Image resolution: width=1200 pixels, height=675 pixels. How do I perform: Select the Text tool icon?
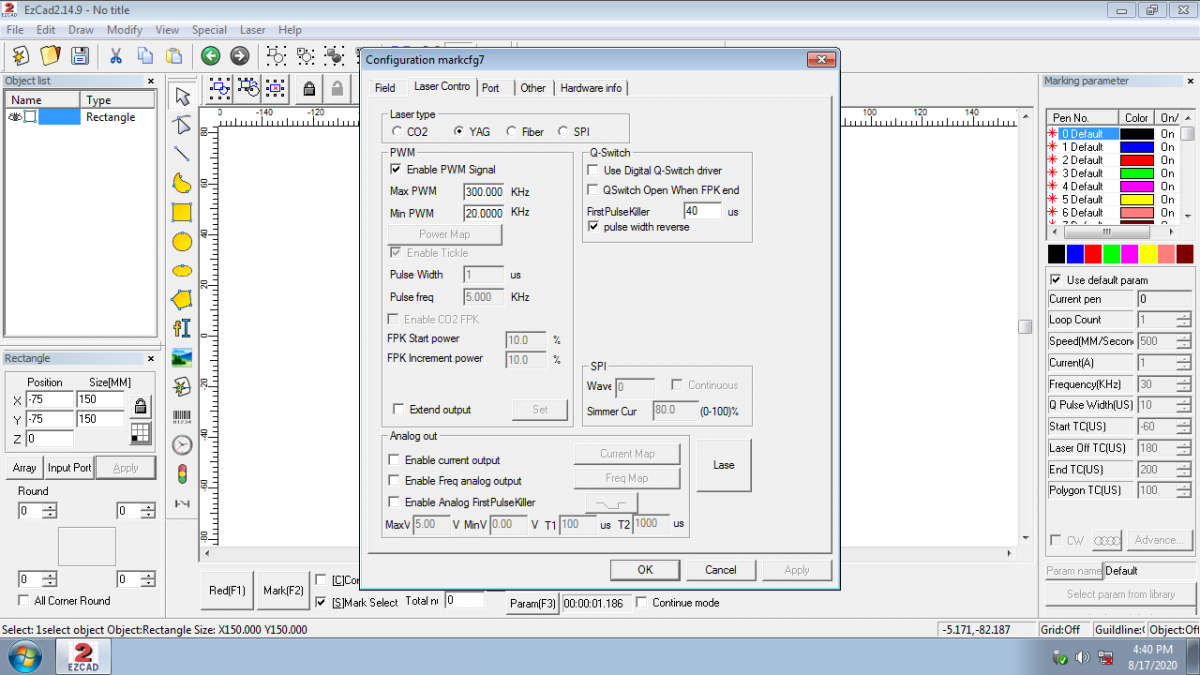click(182, 328)
